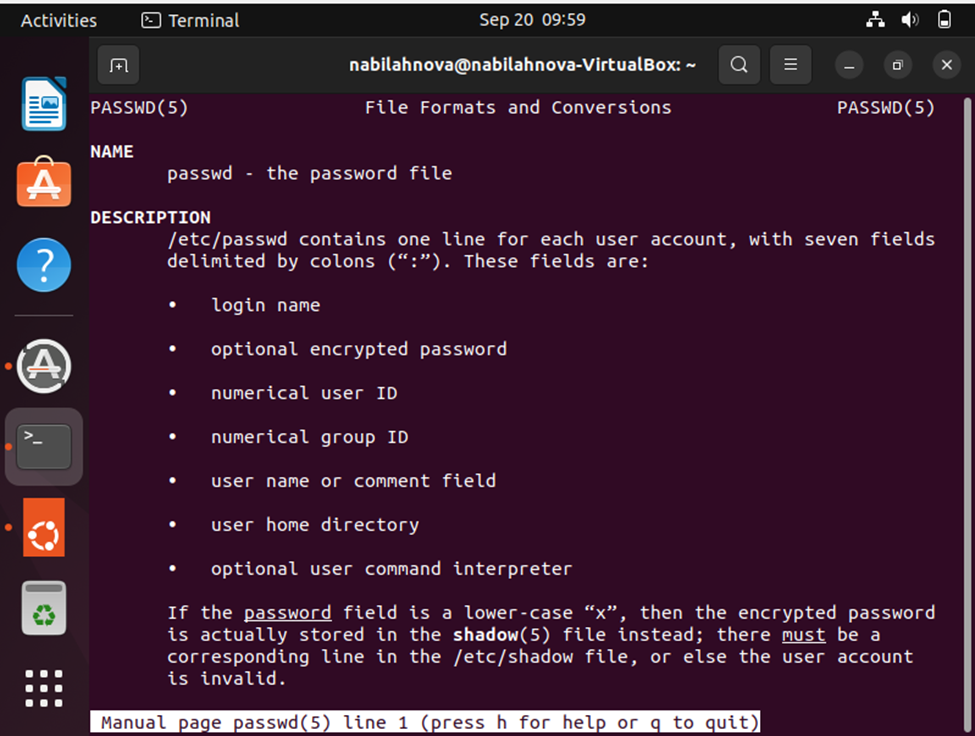Open the terminal search tool
Screen dimensions: 975x736
(739, 65)
